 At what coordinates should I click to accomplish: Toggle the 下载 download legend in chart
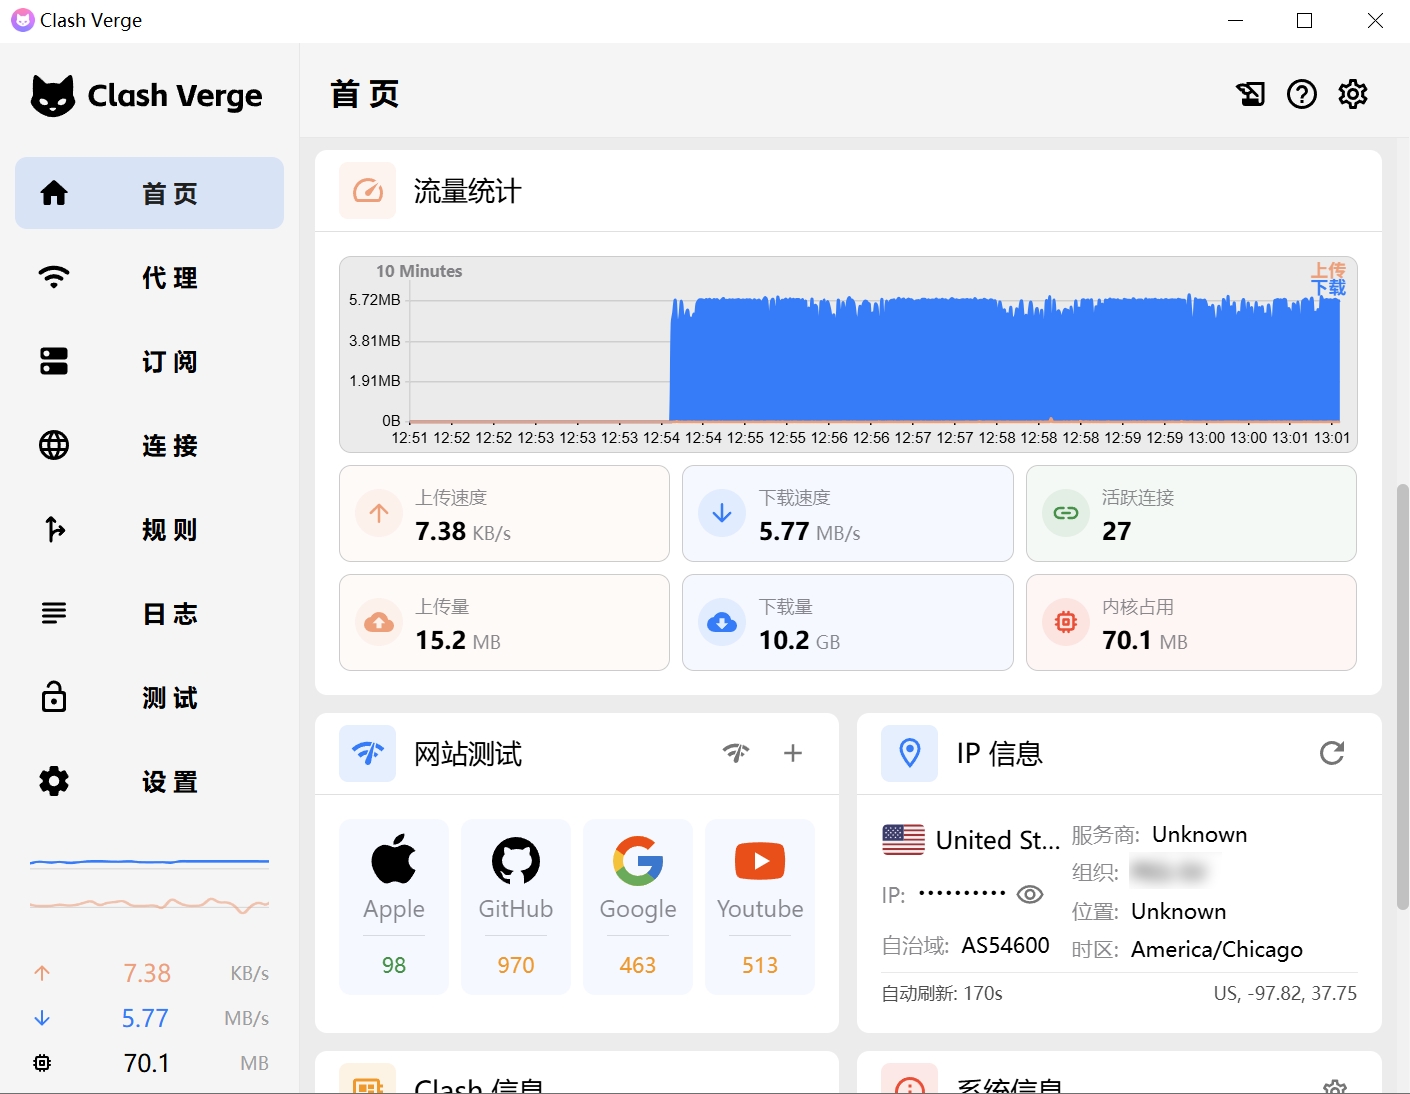[1328, 288]
